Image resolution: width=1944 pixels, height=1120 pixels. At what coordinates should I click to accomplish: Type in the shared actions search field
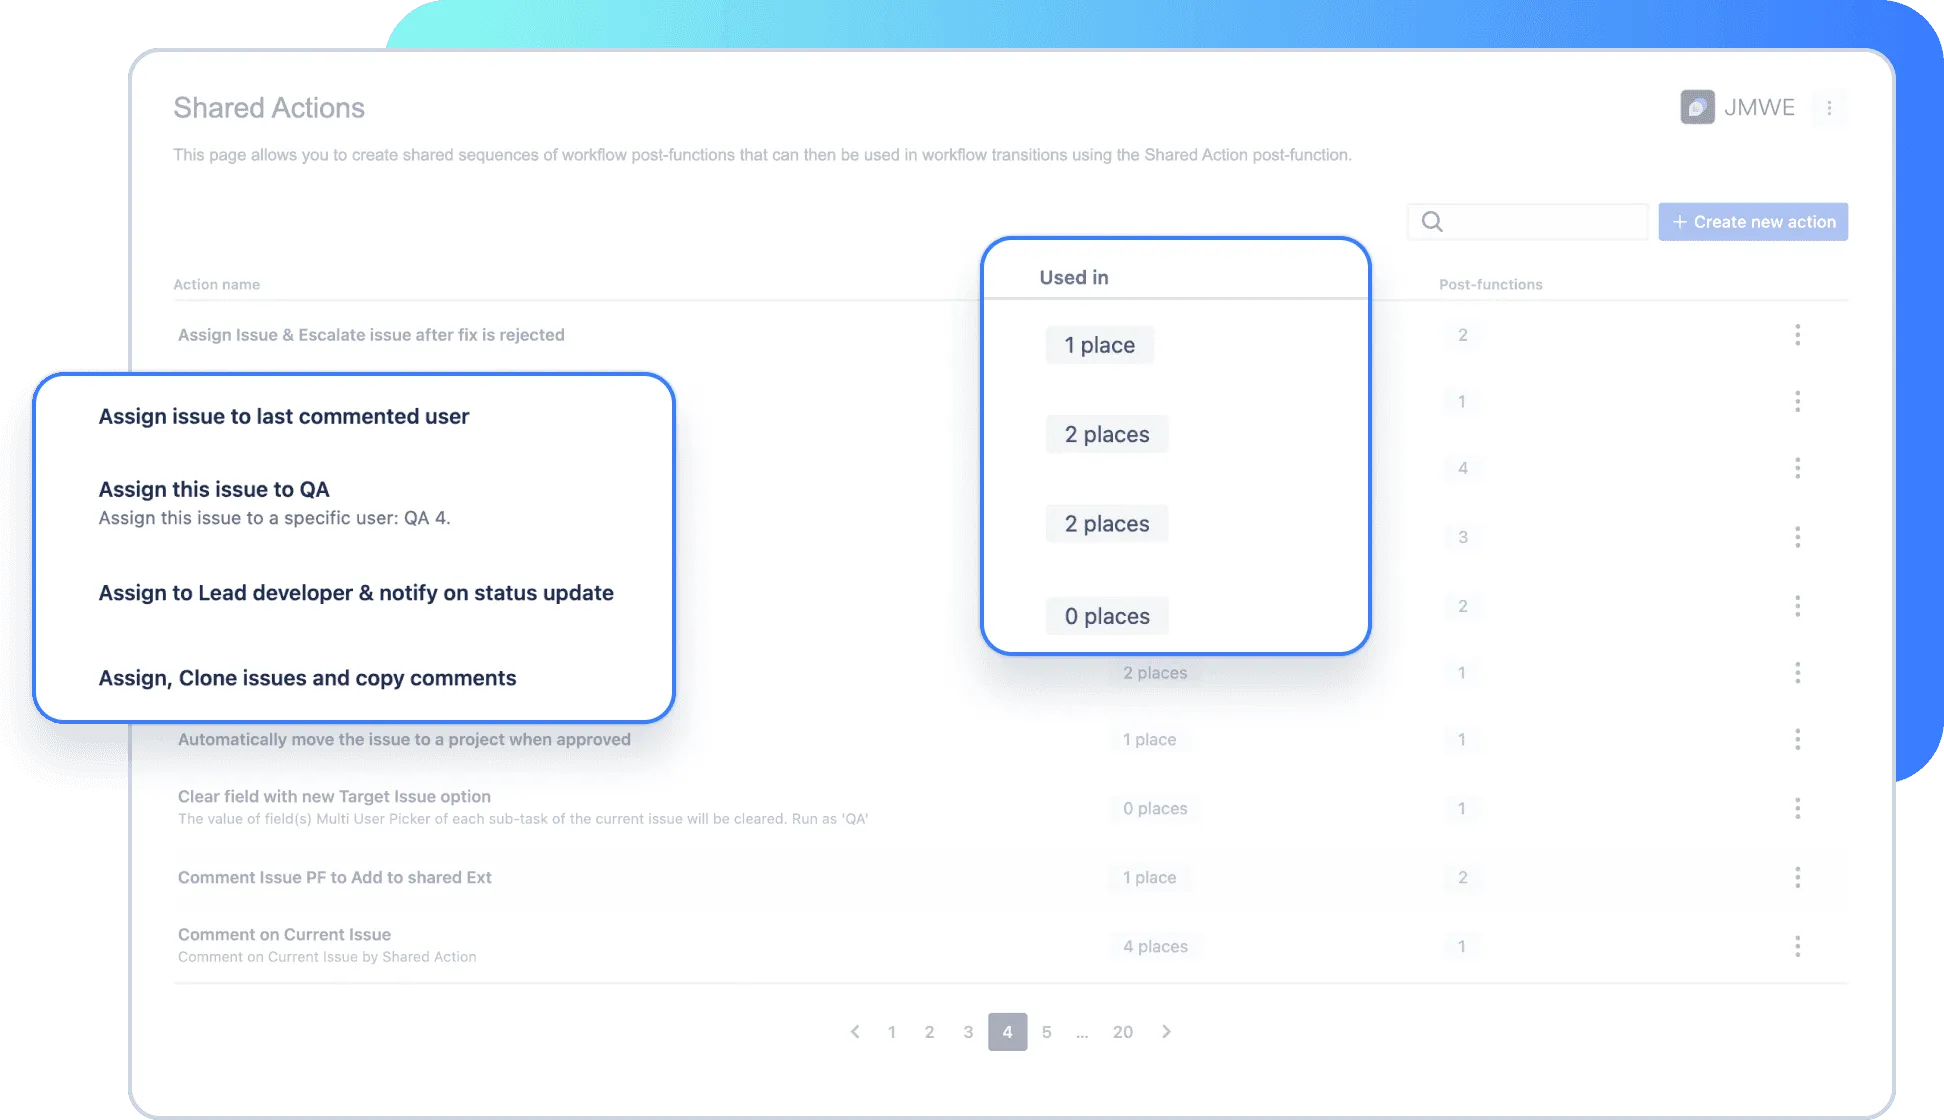(1543, 222)
